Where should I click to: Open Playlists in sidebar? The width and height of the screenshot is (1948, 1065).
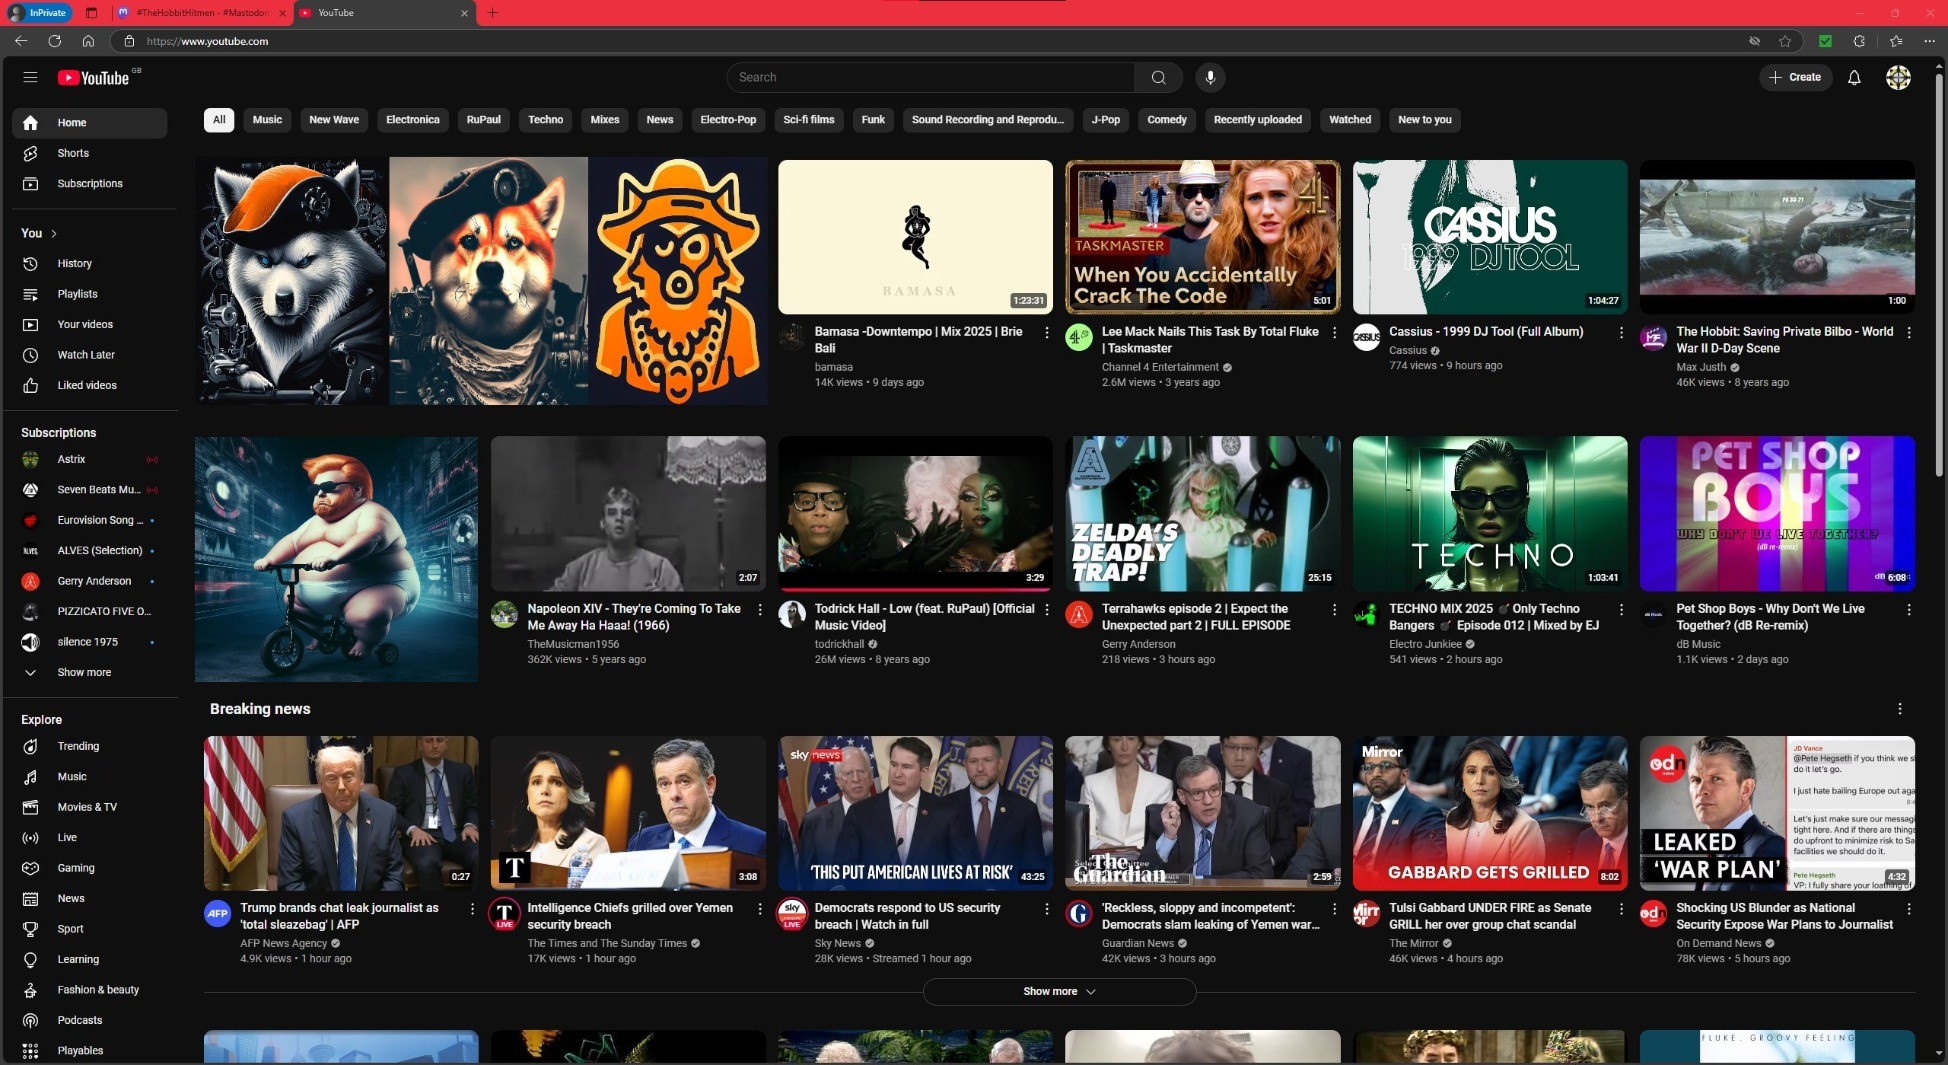89,294
